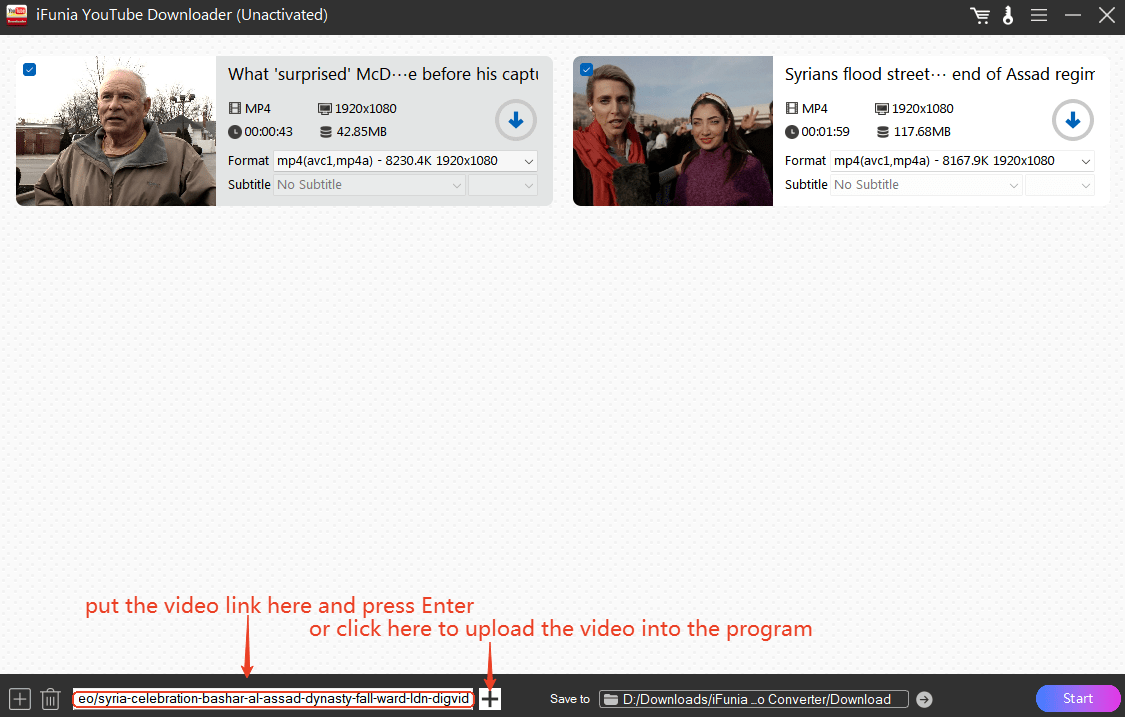1125x717 pixels.
Task: Click the add task icon at bottom-left
Action: (x=20, y=699)
